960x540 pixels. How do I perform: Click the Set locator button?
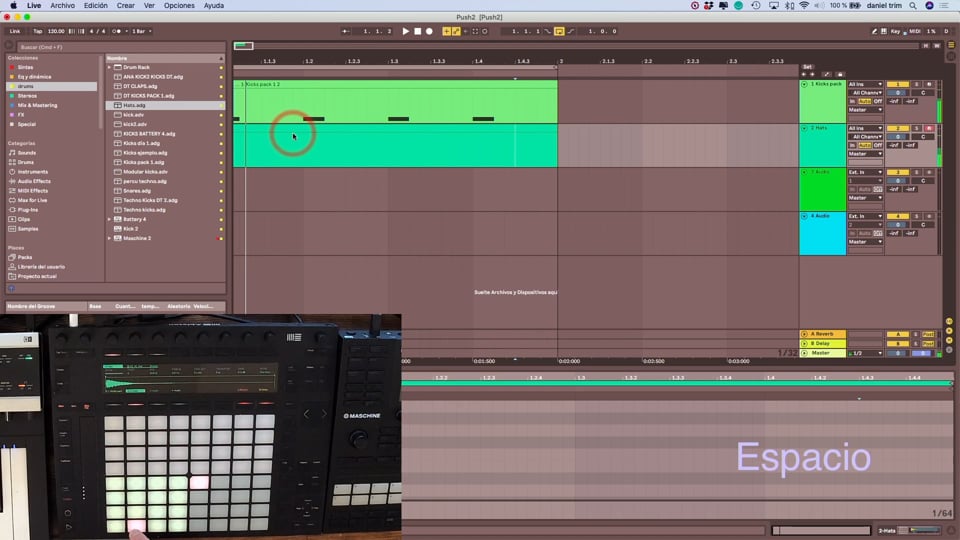807,67
